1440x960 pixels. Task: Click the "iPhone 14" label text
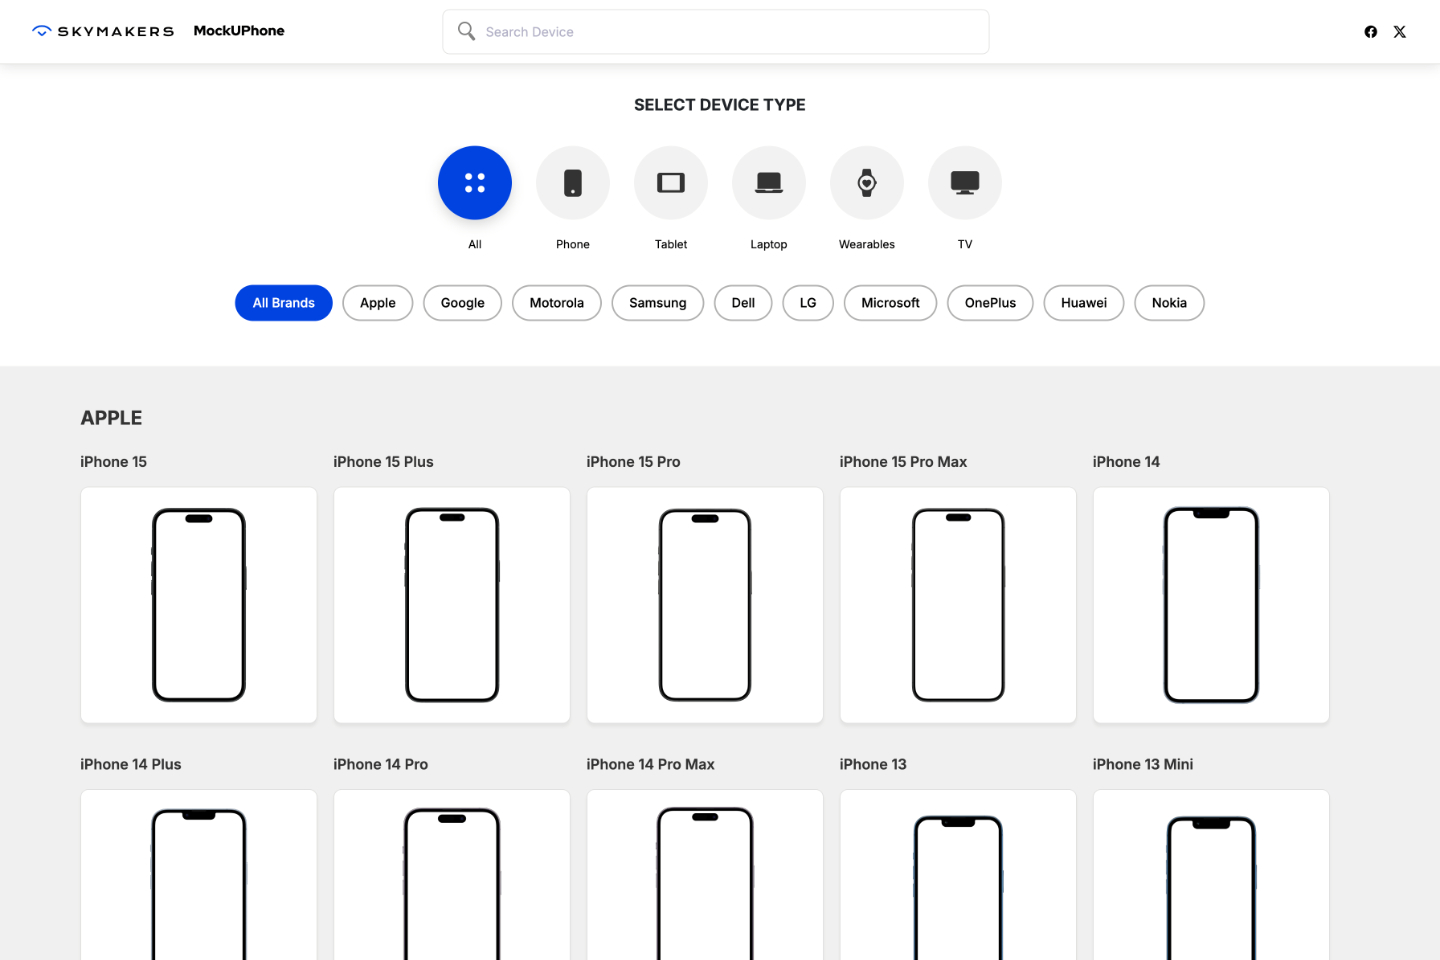[1126, 462]
